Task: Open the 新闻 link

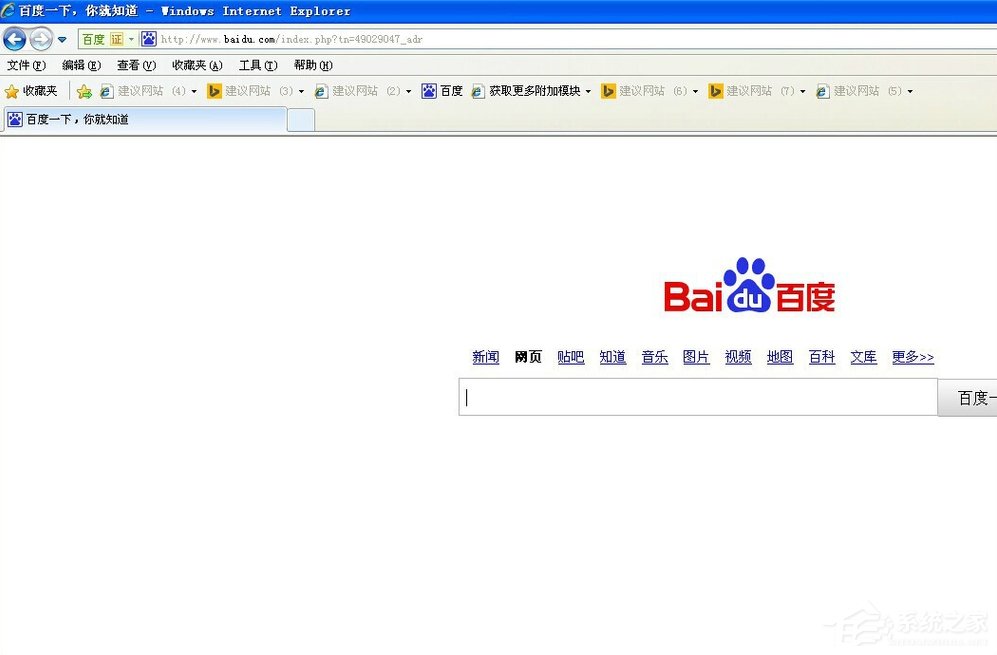Action: click(486, 357)
